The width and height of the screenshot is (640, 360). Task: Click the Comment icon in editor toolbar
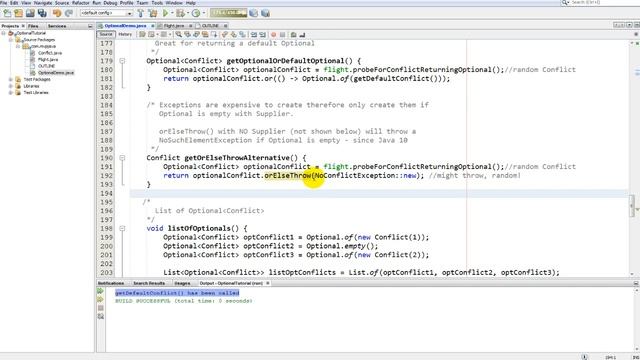[x=293, y=35]
